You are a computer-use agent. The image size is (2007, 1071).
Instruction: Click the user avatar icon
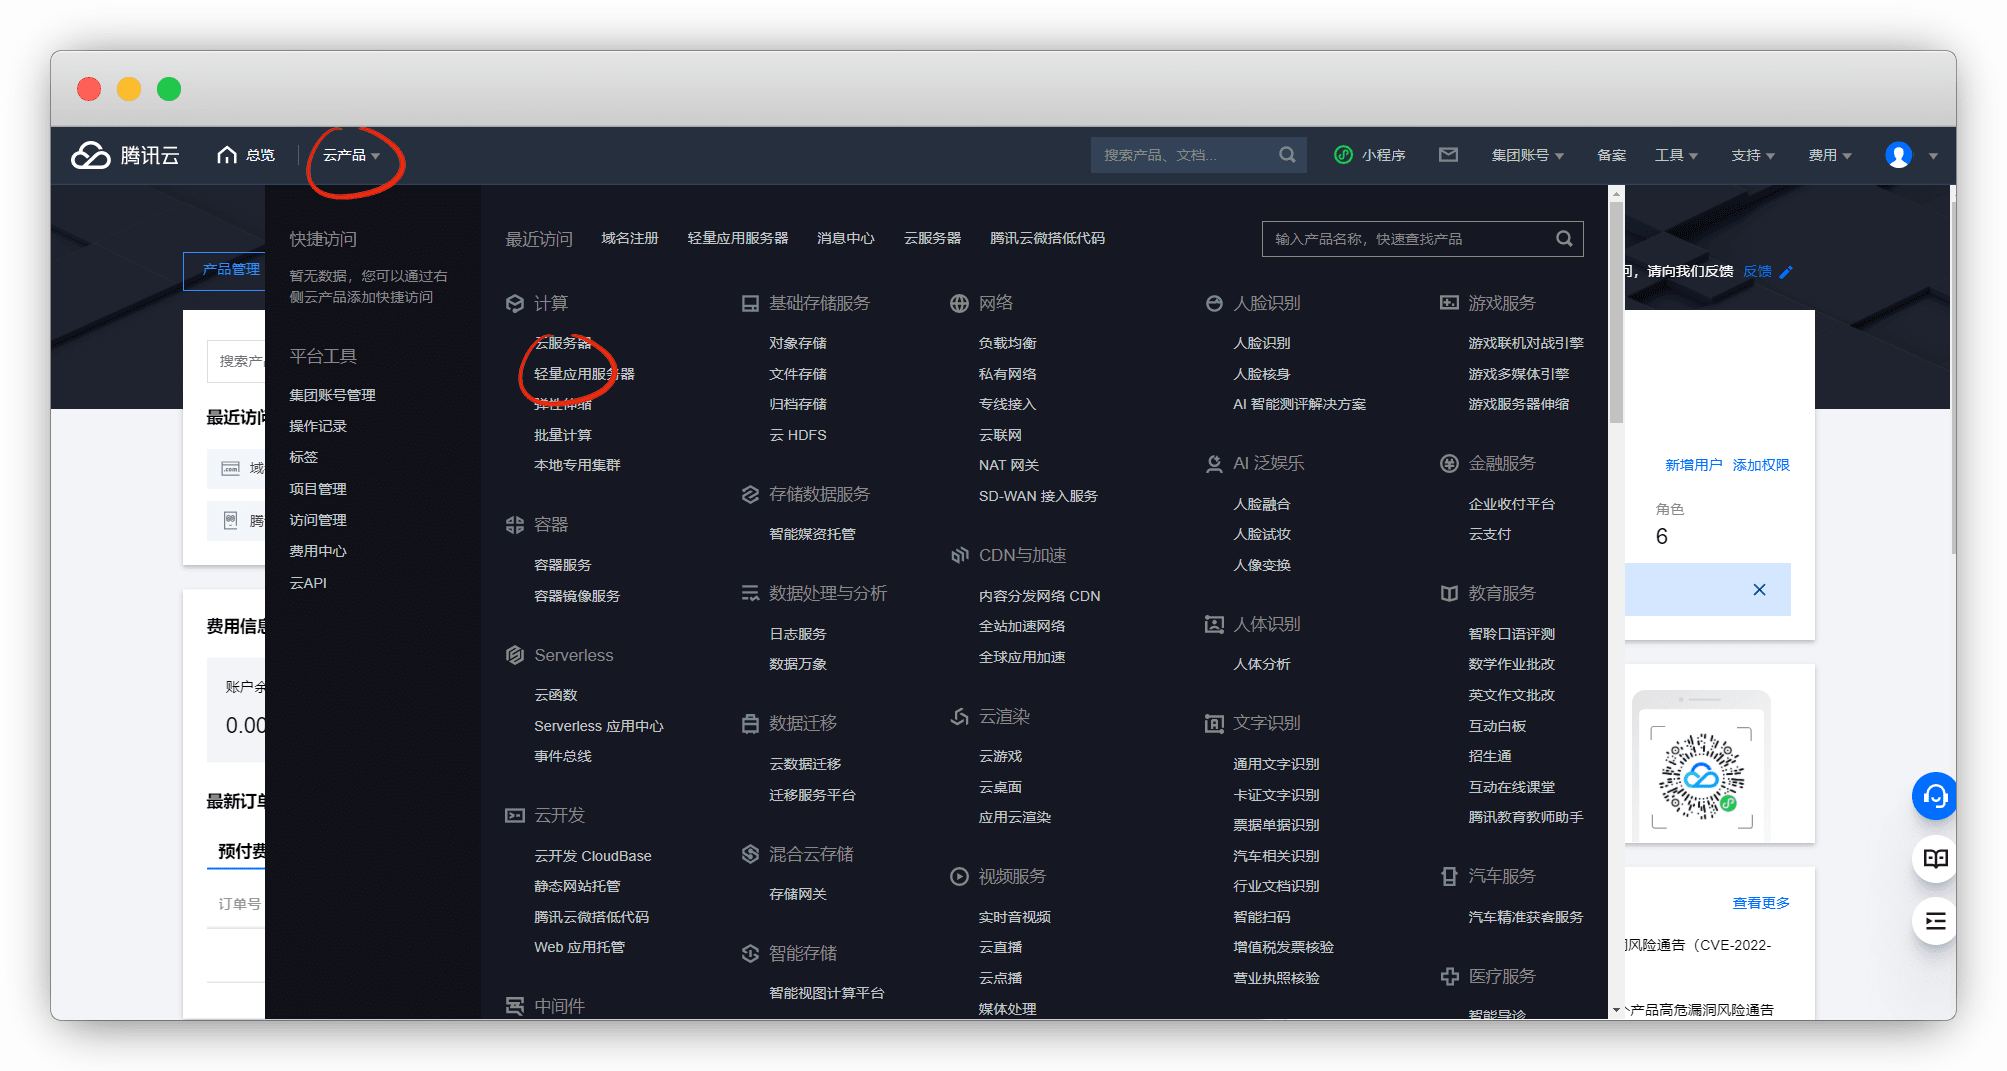click(1898, 155)
